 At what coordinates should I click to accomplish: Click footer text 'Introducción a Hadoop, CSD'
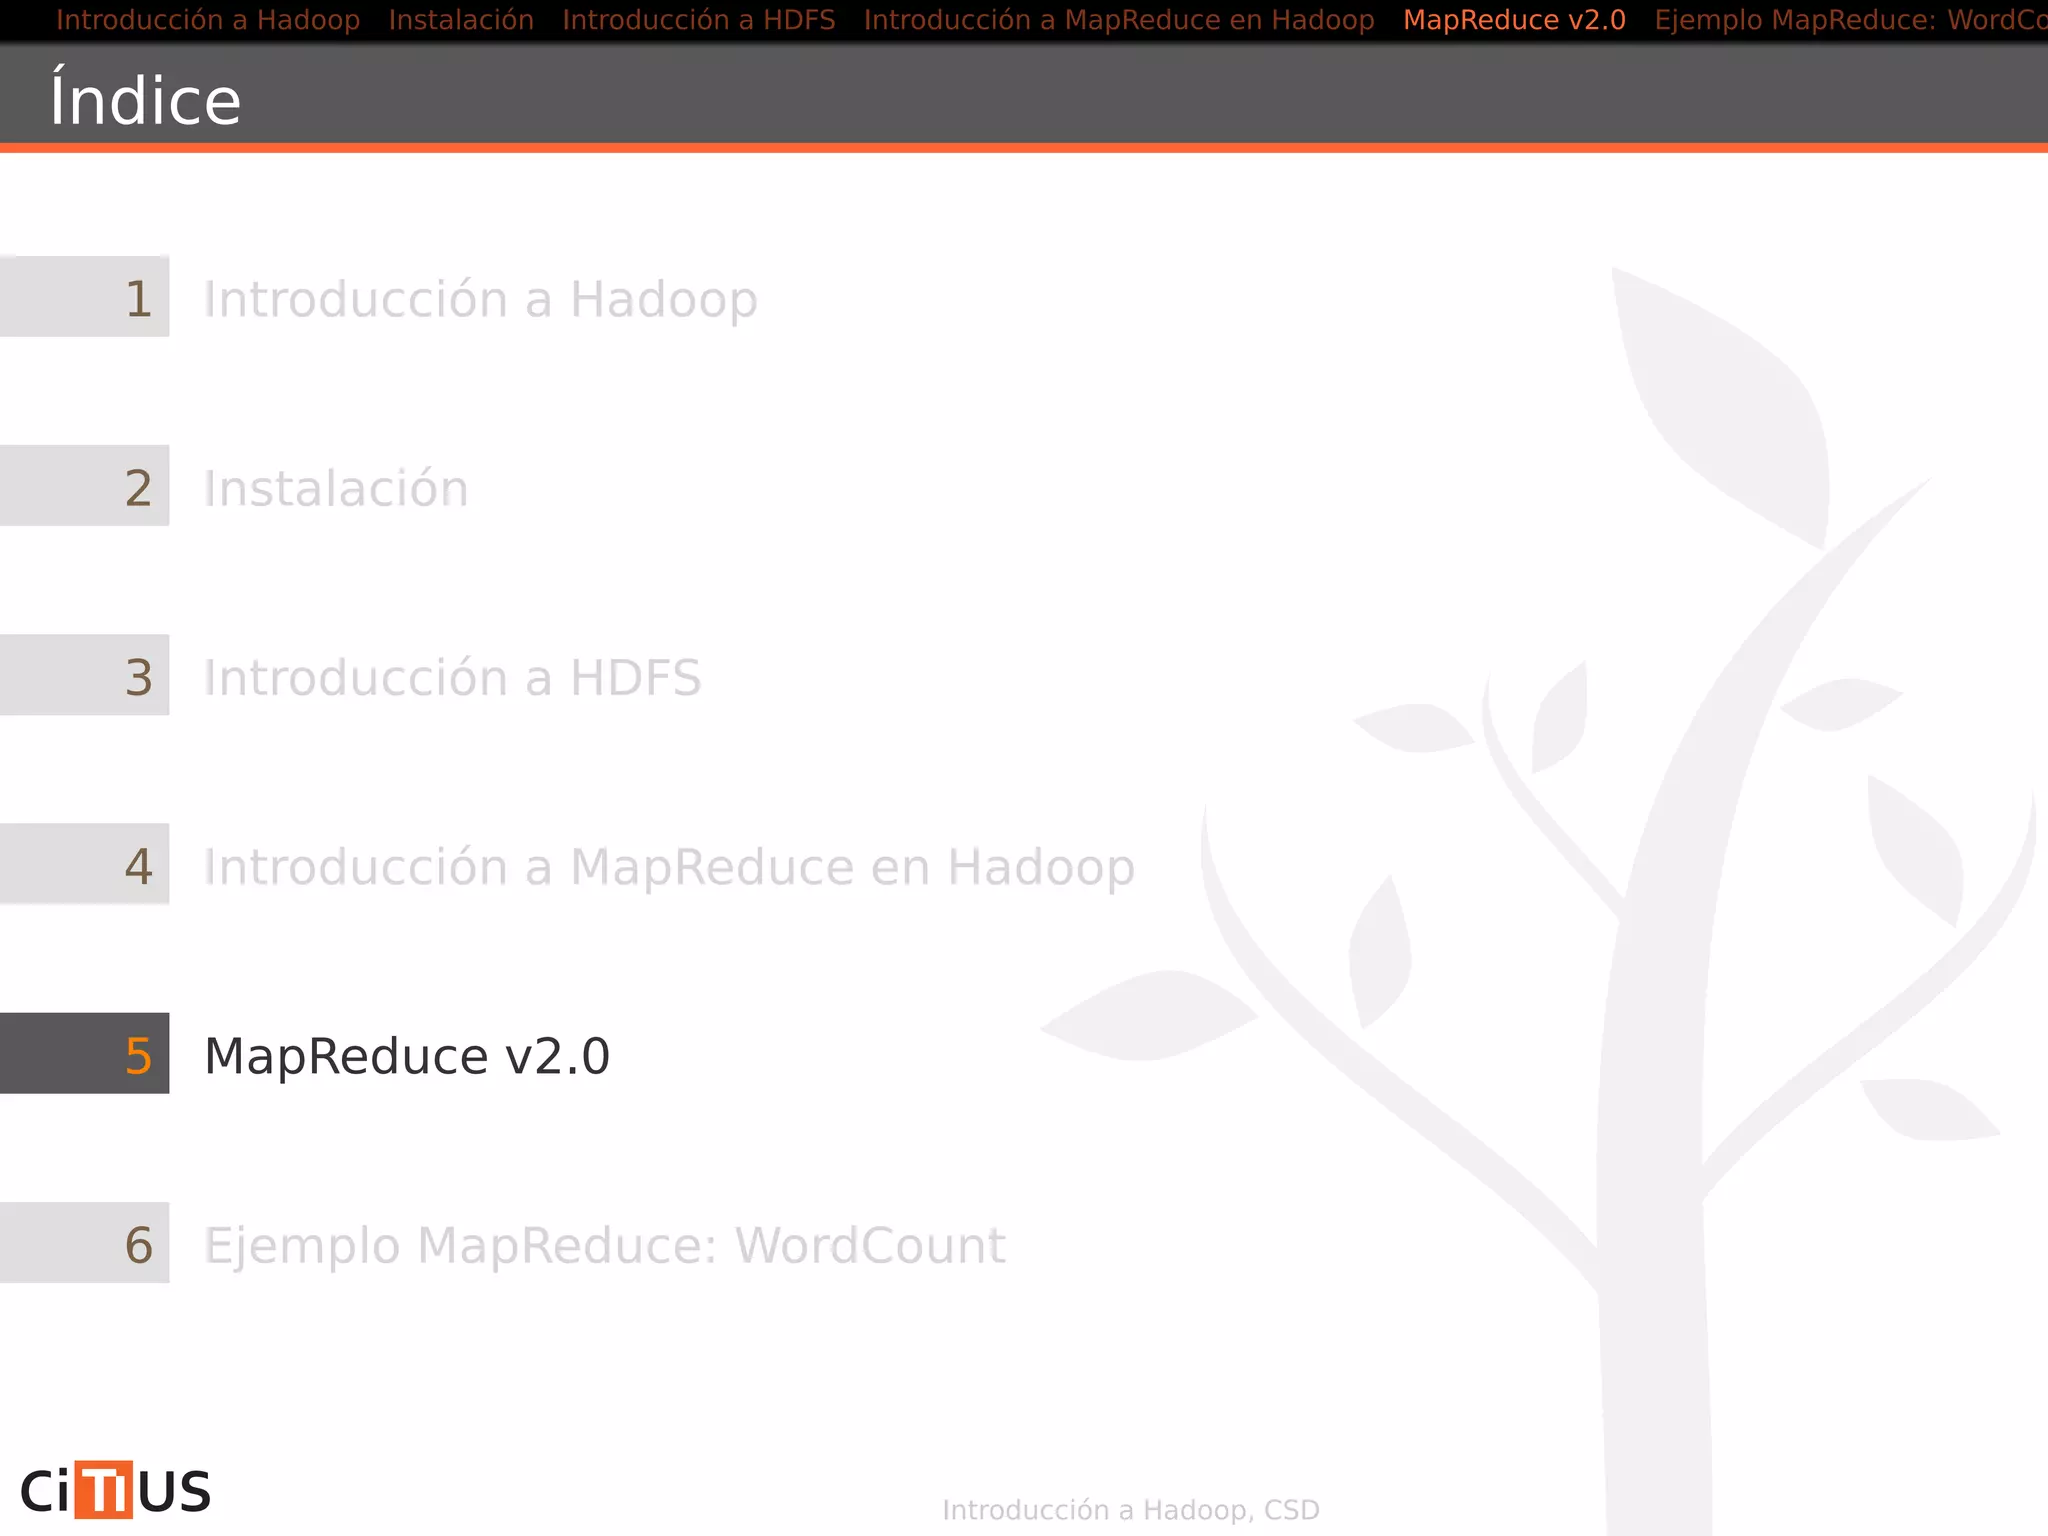1131,1510
